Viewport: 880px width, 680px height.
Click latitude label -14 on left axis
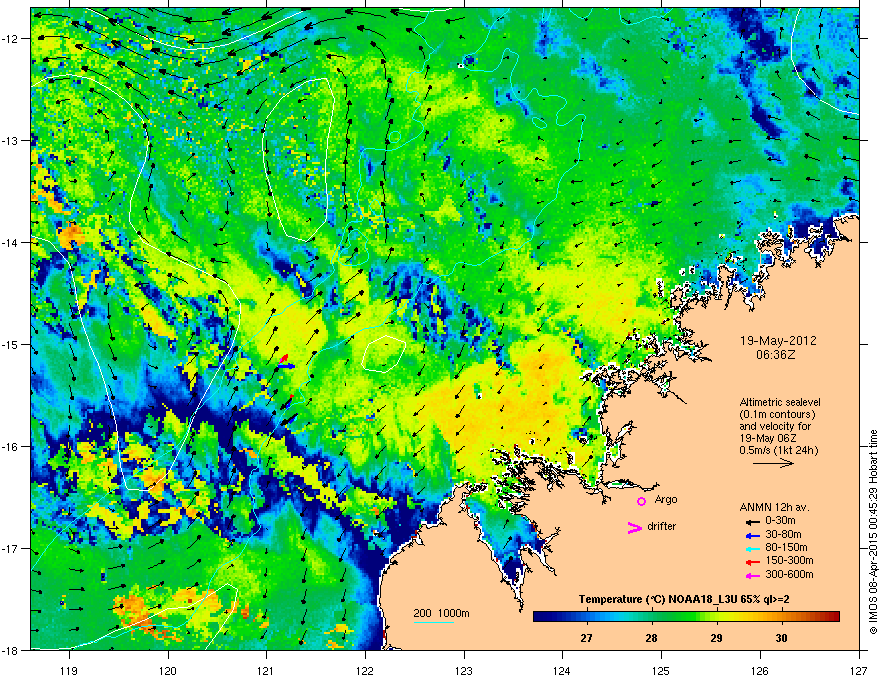click(11, 243)
